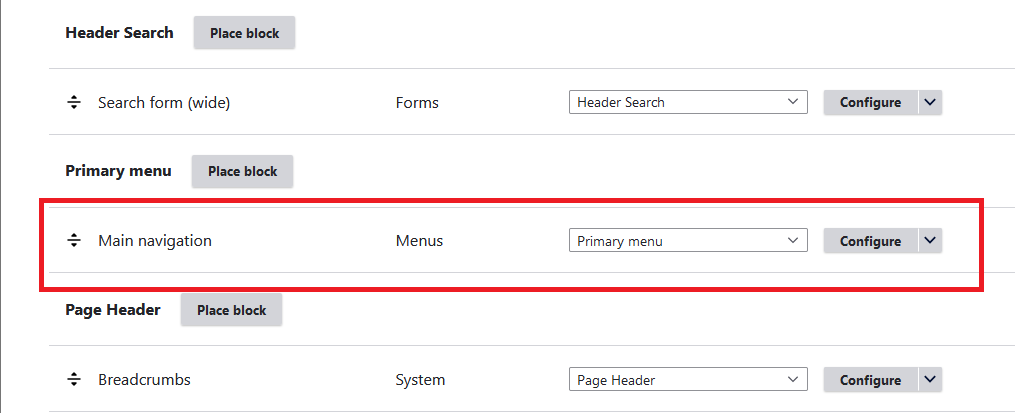Click the Main navigation row drag handle

coord(74,241)
